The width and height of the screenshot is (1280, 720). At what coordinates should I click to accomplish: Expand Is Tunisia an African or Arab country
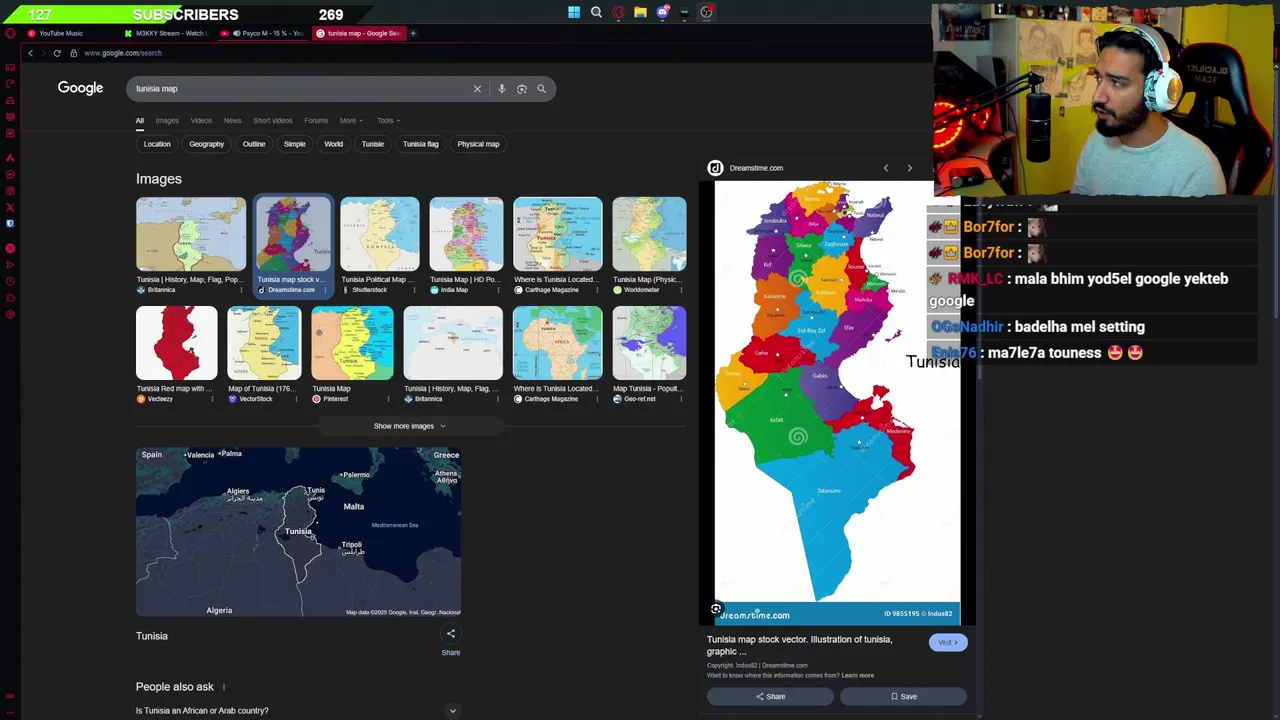click(297, 711)
